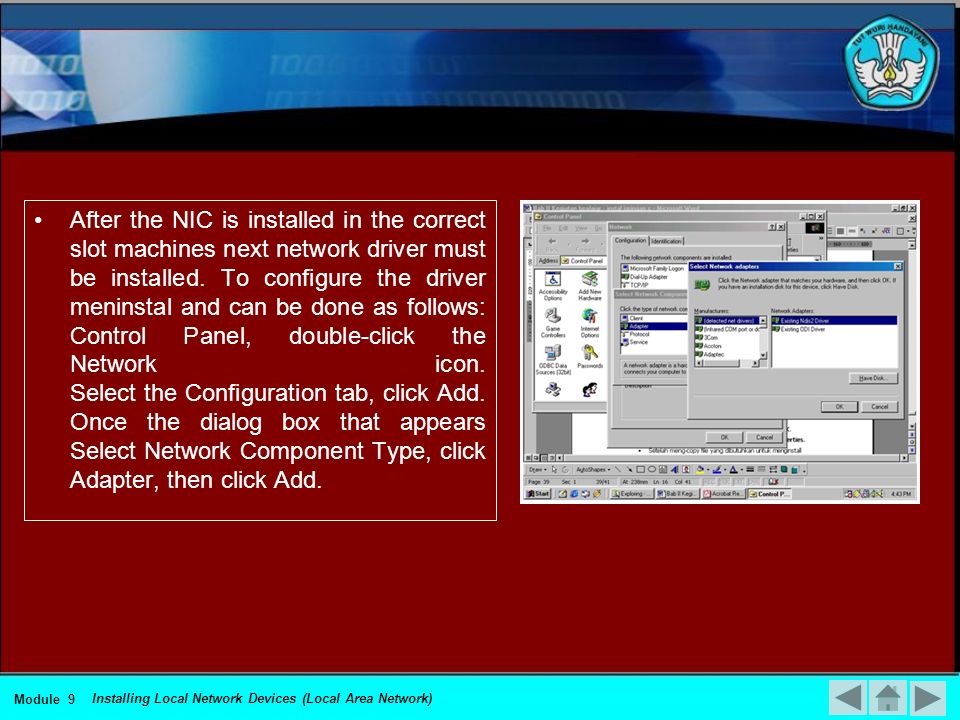Select 'Existing Ndis2 Driver' adapter
Image resolution: width=960 pixels, height=720 pixels.
pyautogui.click(x=834, y=320)
